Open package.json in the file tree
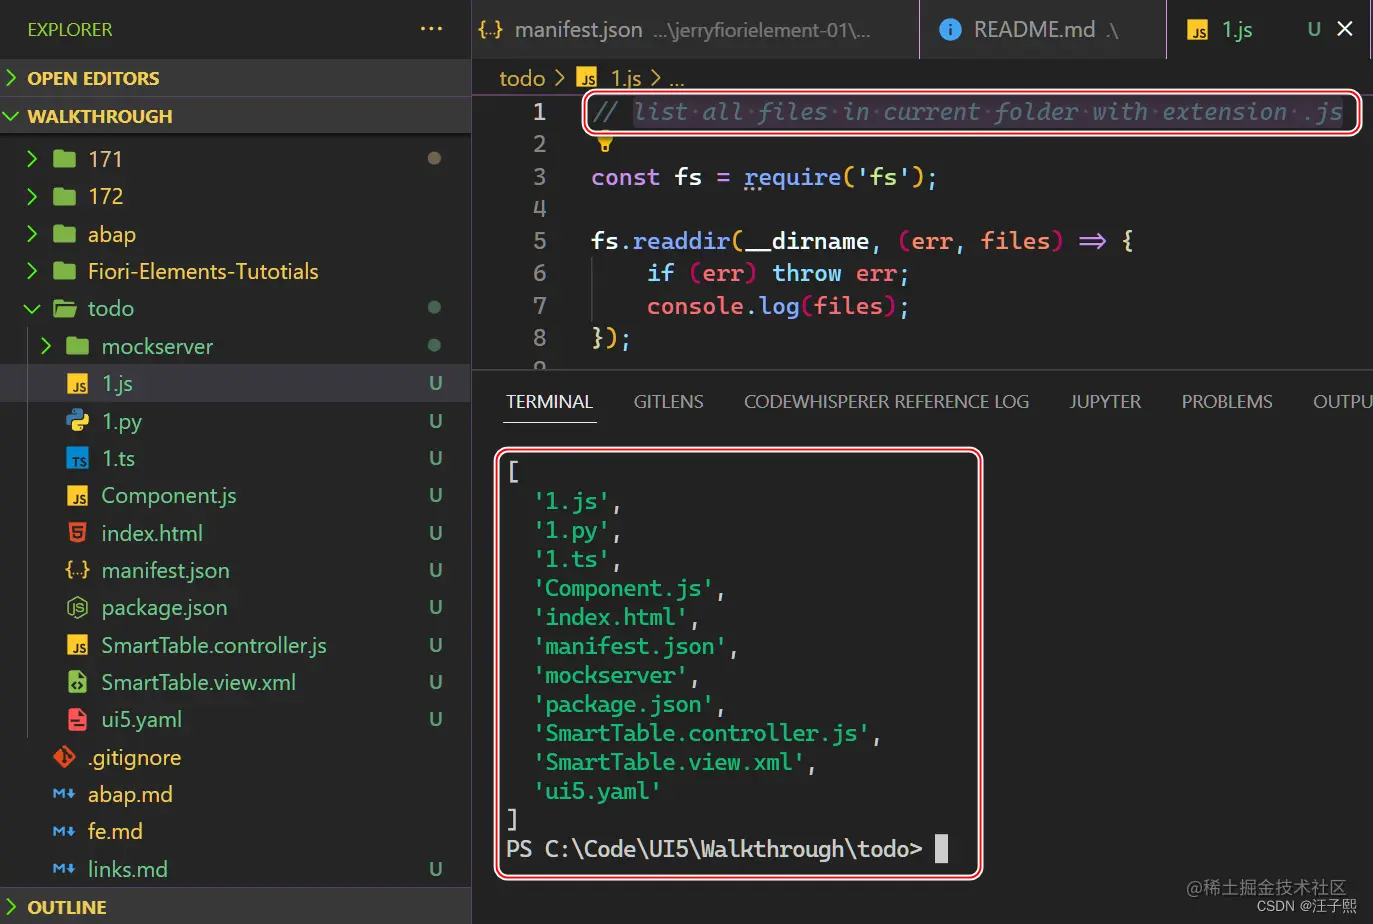 click(x=164, y=608)
